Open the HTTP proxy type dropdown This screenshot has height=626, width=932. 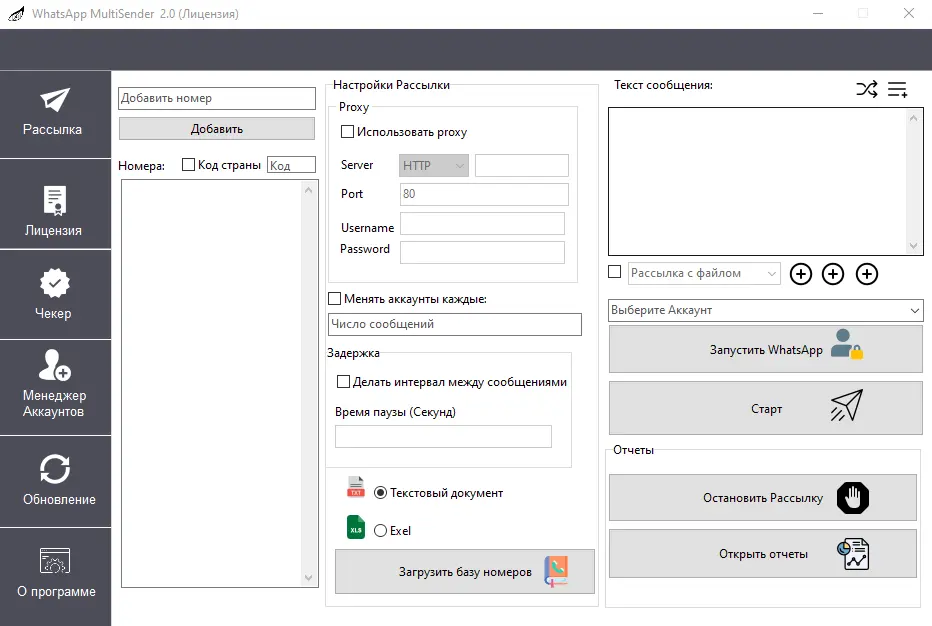point(434,165)
